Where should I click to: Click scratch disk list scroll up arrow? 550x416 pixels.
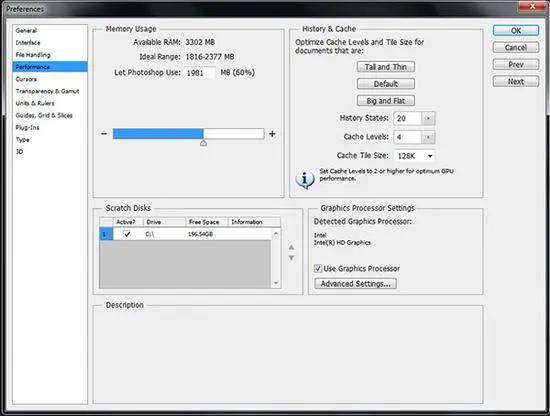click(x=276, y=233)
